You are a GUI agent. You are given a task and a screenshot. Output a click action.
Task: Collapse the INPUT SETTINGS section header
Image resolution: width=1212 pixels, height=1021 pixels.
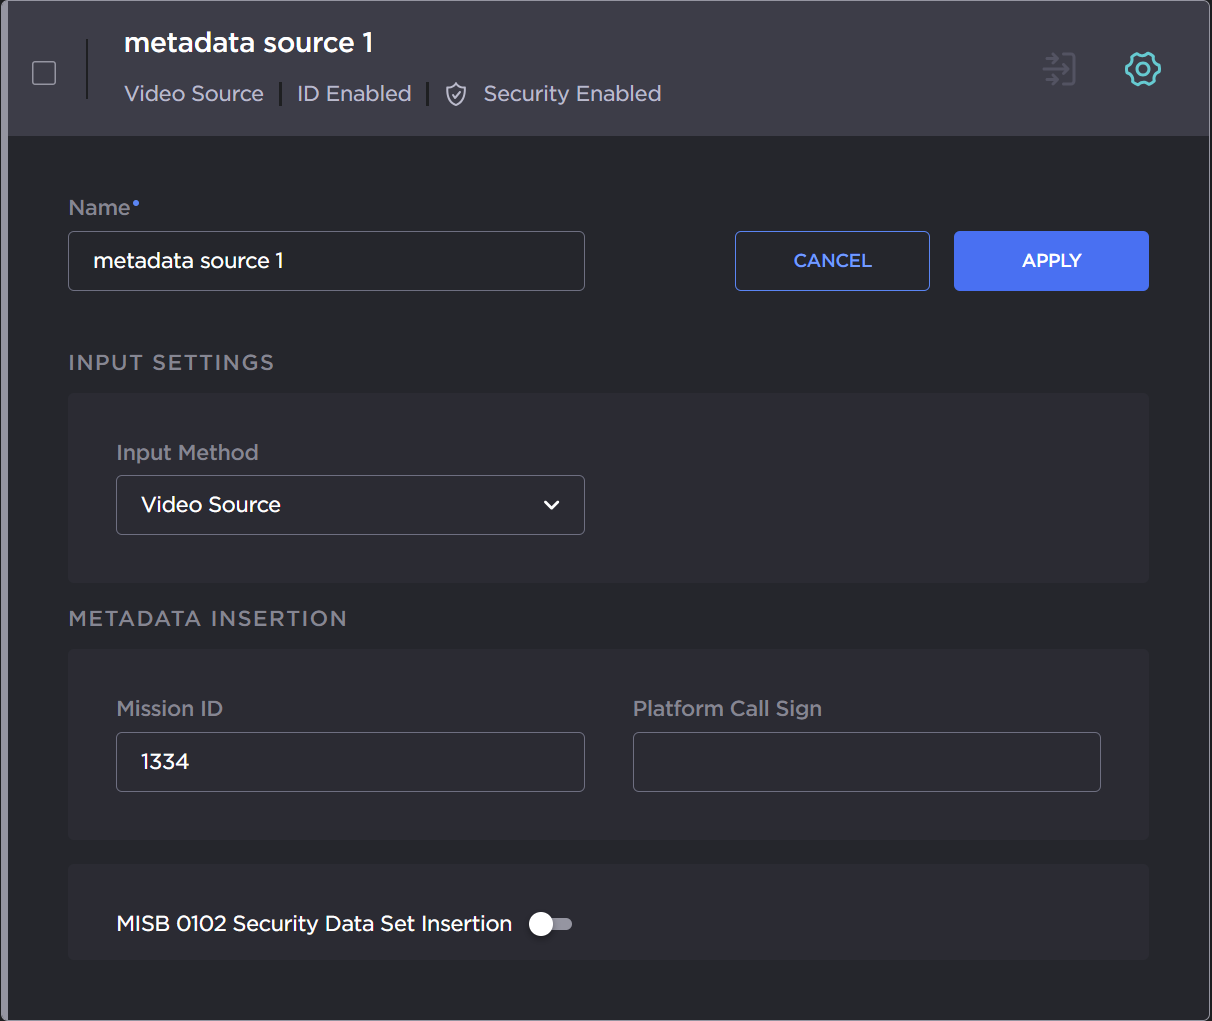171,363
